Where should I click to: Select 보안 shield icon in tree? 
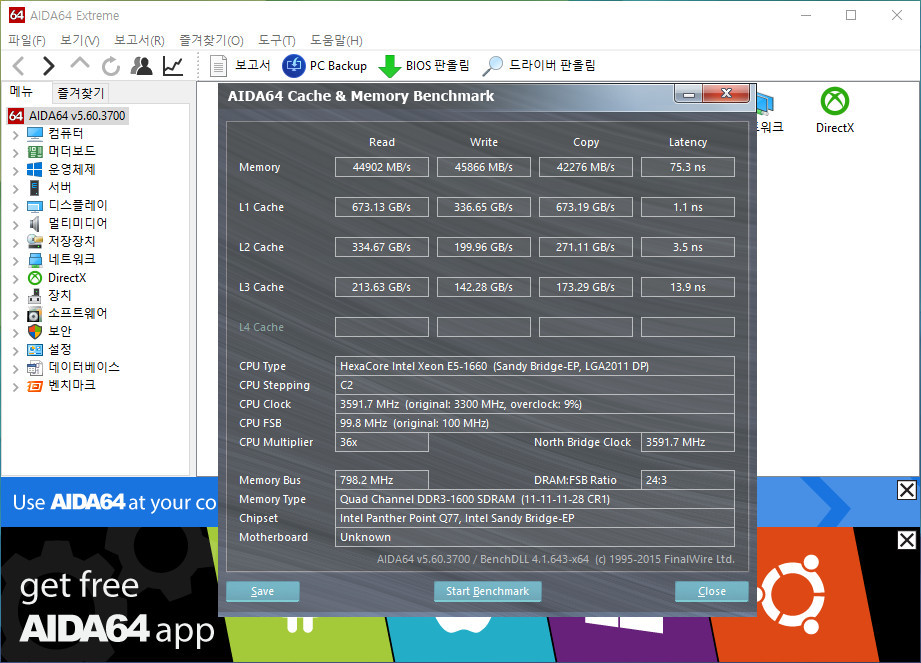pos(35,332)
